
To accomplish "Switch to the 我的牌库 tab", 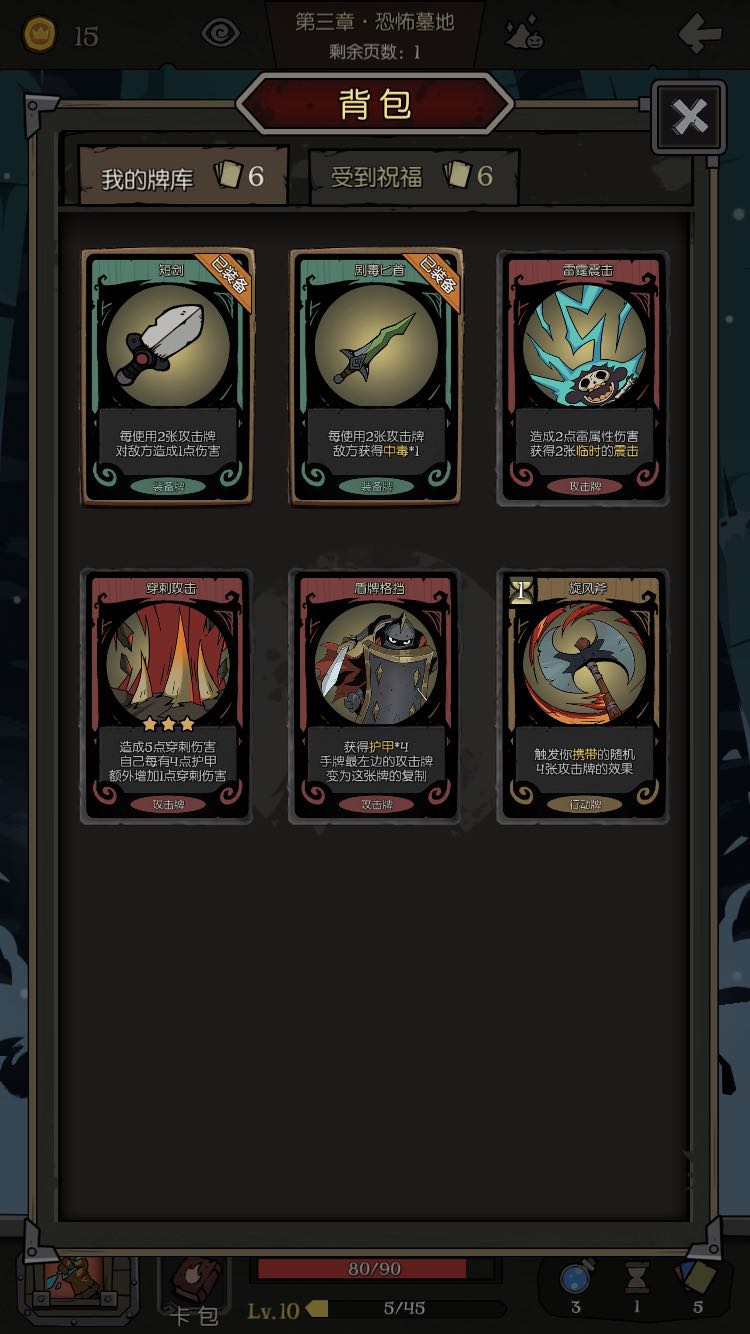I will (183, 176).
